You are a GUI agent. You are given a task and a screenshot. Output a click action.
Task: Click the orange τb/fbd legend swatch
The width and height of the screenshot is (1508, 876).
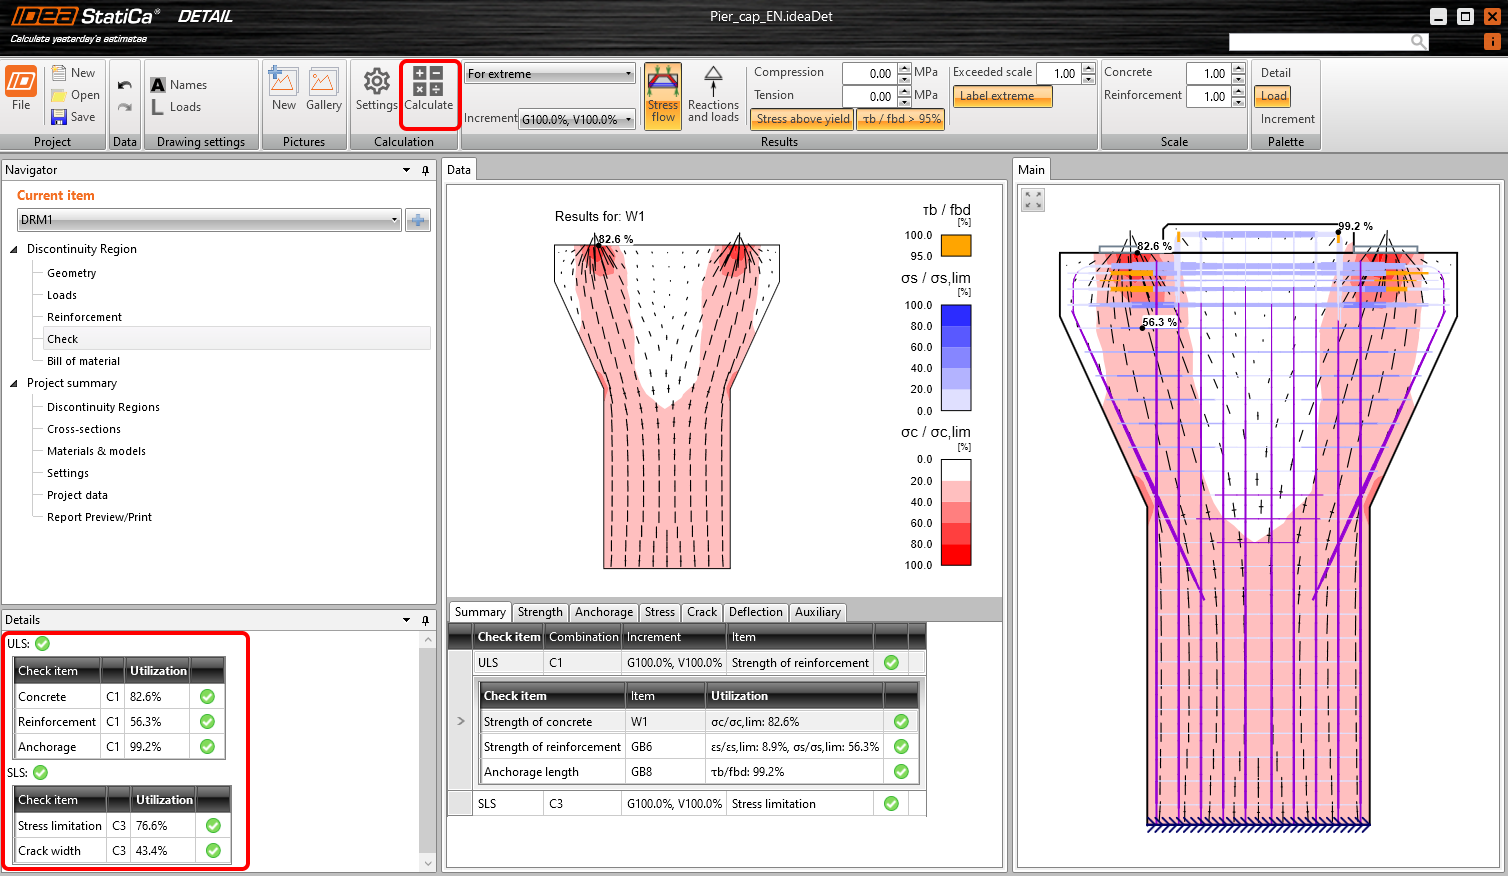pyautogui.click(x=956, y=245)
